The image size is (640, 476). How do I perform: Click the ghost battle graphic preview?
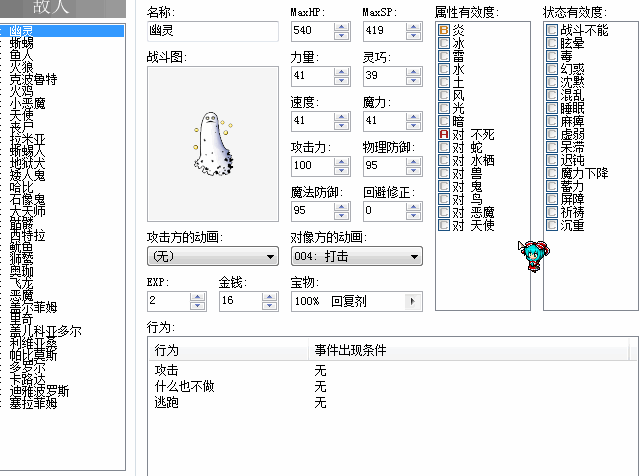click(213, 144)
